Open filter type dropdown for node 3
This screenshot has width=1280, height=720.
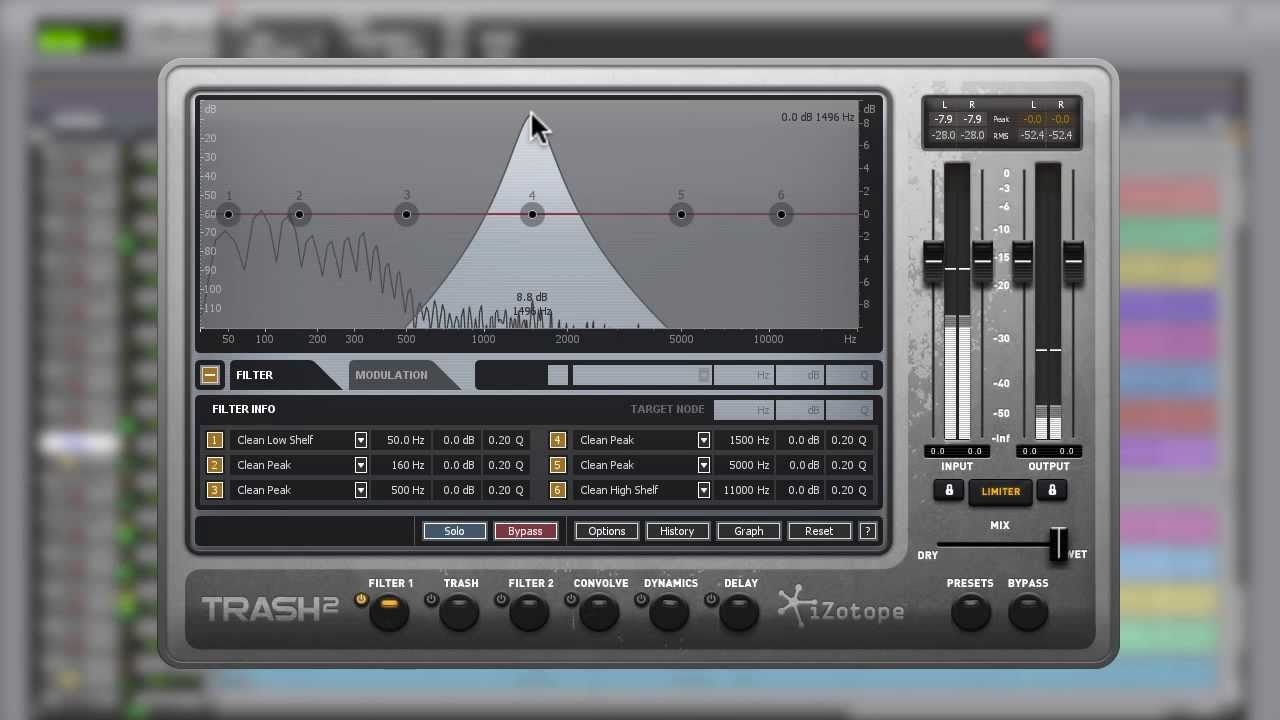tap(360, 490)
